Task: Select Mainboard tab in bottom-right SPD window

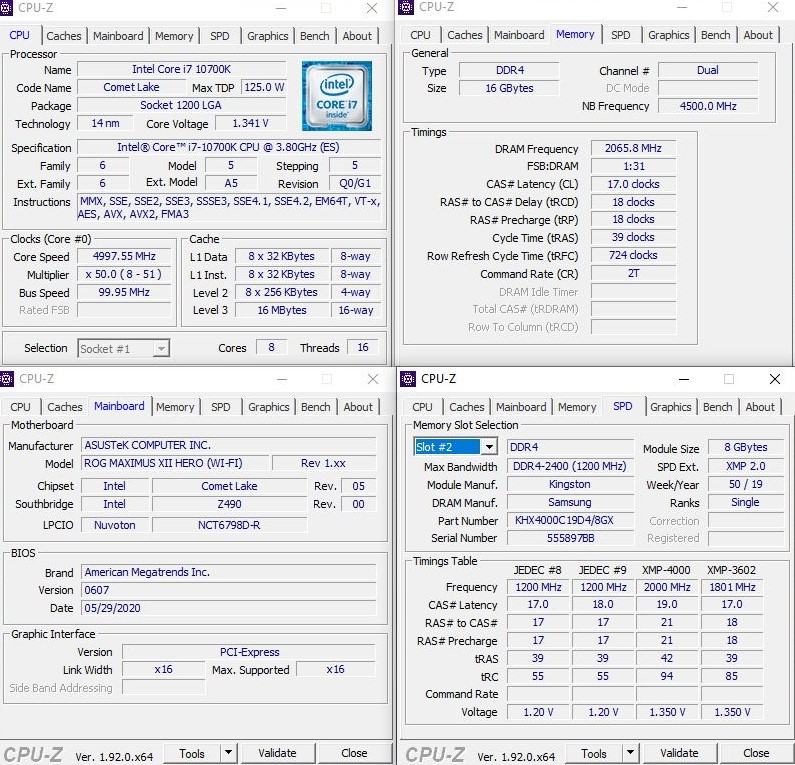Action: (x=521, y=407)
